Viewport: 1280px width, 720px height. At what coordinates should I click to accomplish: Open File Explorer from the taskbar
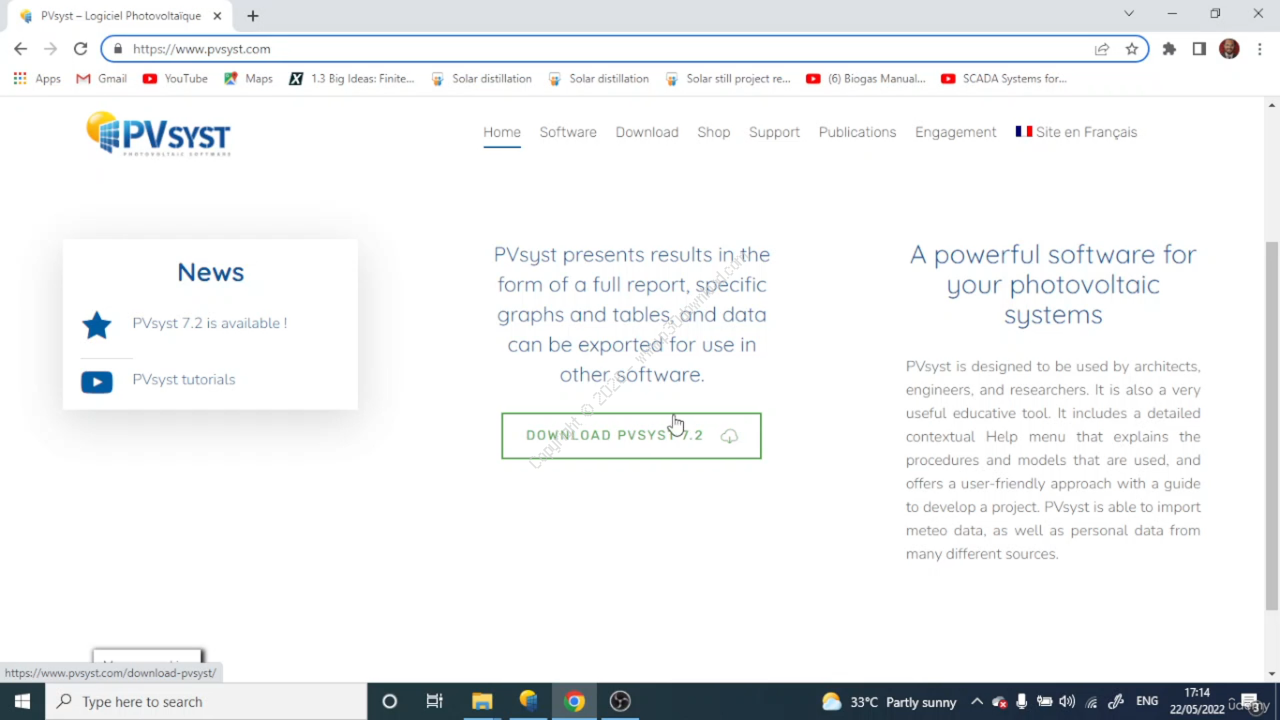click(482, 701)
